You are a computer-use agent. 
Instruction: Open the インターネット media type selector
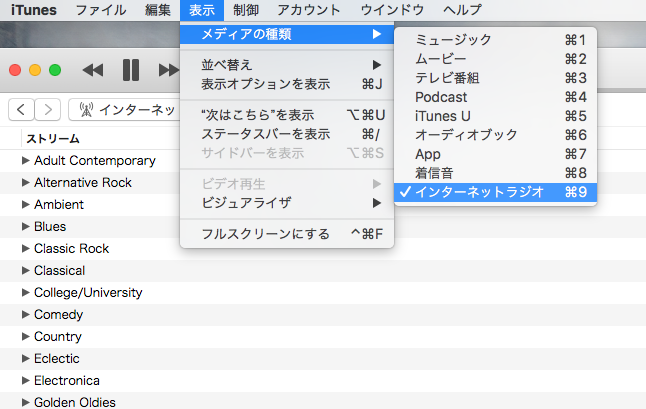[x=124, y=110]
